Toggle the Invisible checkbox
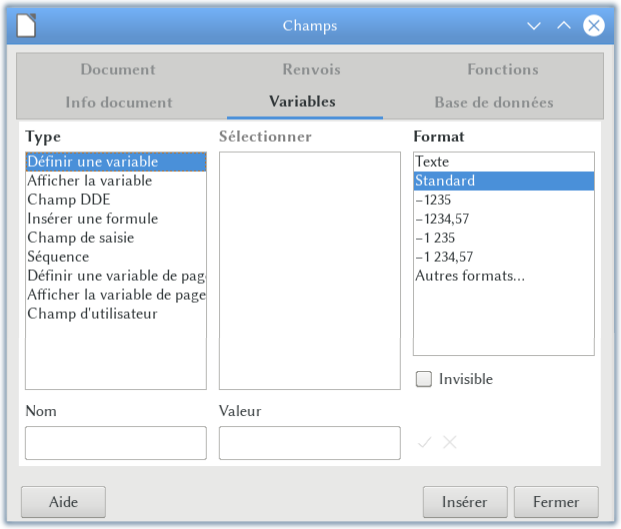This screenshot has width=621, height=529. pyautogui.click(x=424, y=379)
